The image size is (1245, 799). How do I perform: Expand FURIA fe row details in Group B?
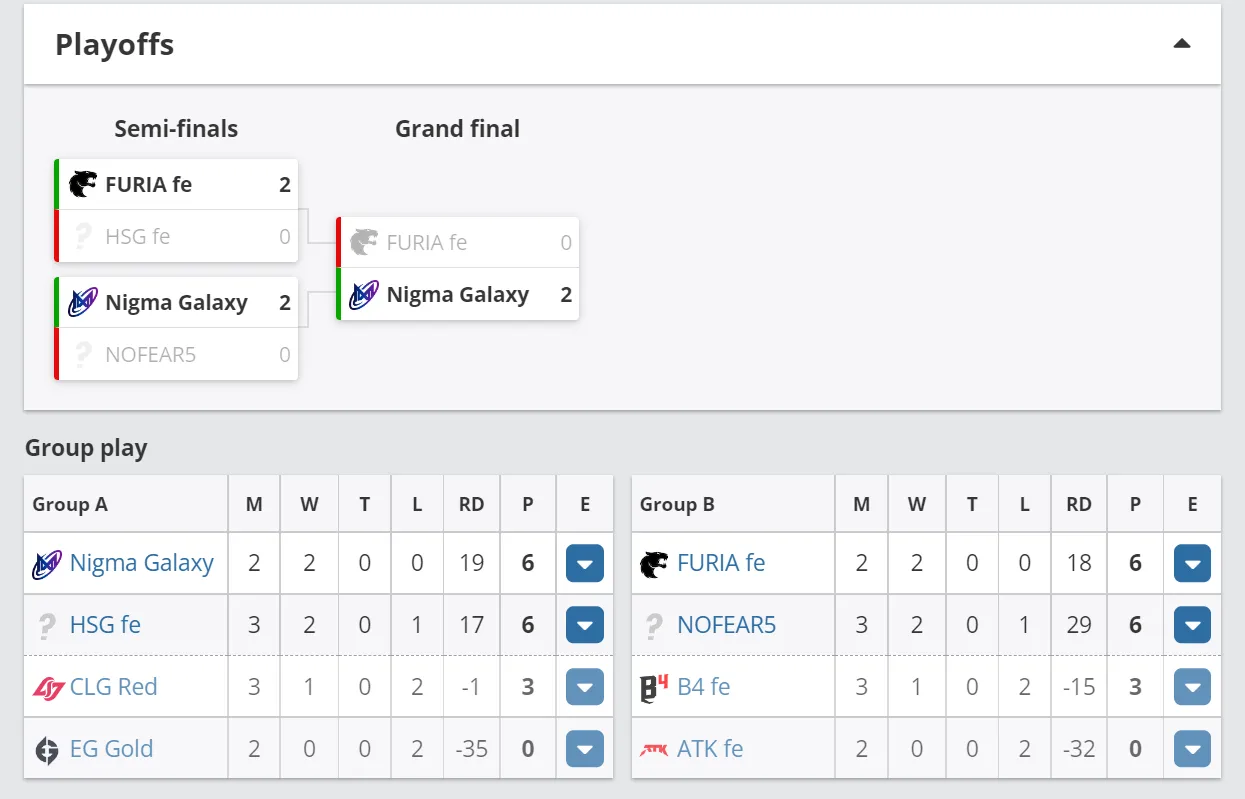1192,564
